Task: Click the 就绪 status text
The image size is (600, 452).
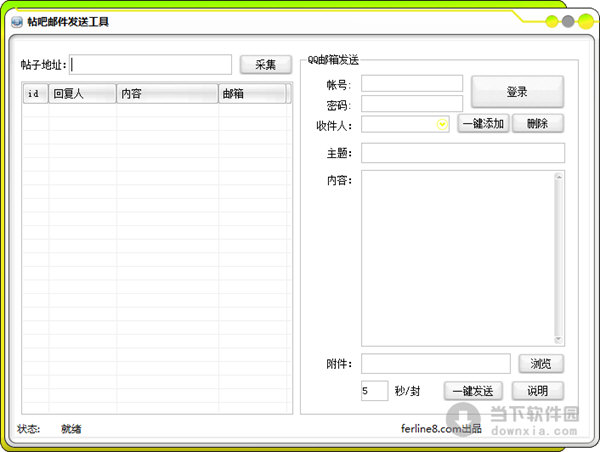Action: tap(71, 429)
